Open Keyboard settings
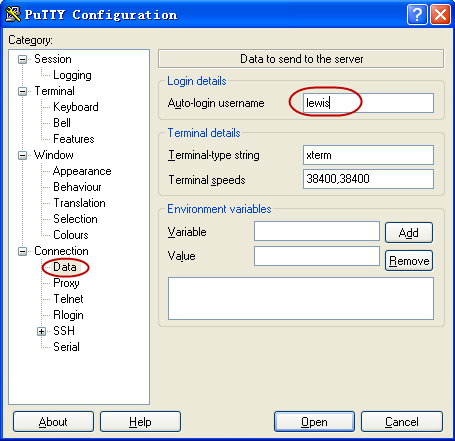Image resolution: width=455 pixels, height=441 pixels. tap(76, 107)
